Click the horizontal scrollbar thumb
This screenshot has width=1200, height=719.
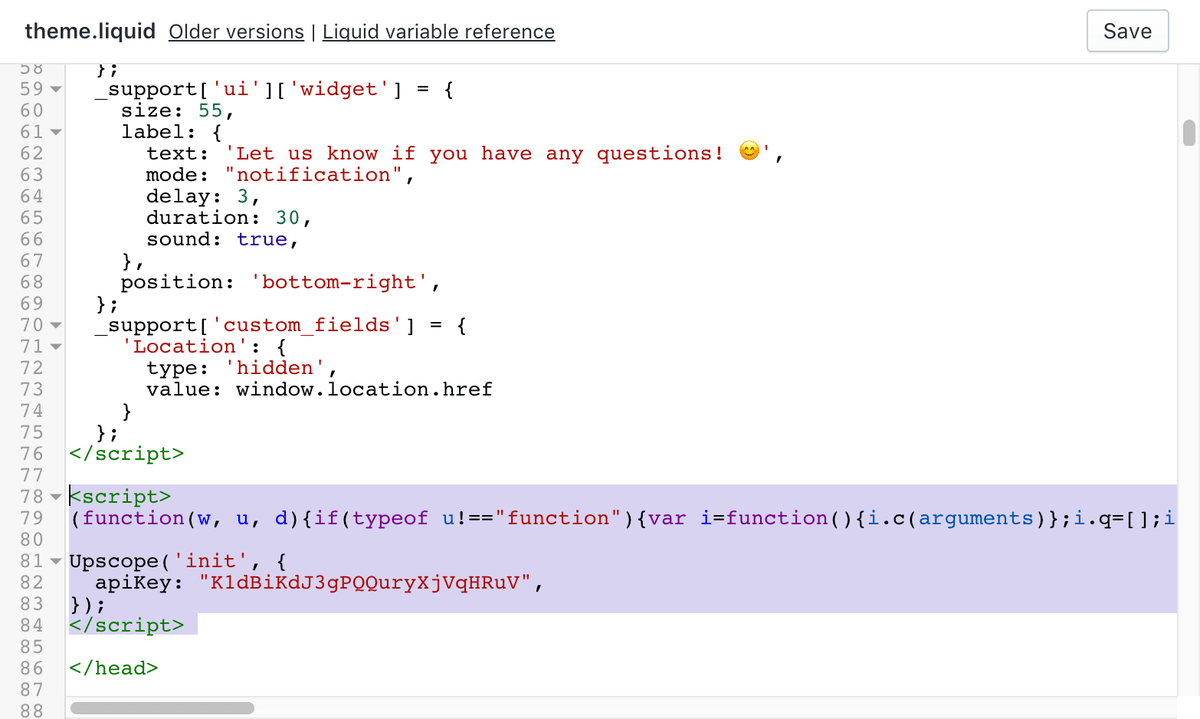coord(162,708)
